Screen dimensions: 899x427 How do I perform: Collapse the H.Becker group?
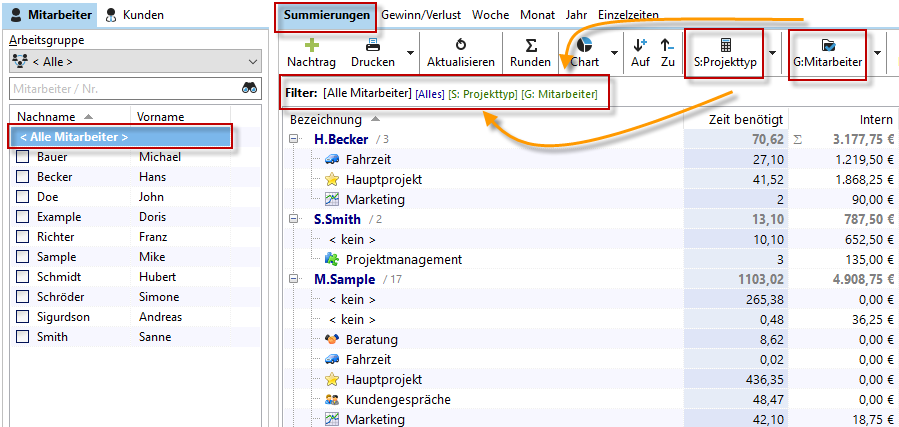pyautogui.click(x=295, y=139)
